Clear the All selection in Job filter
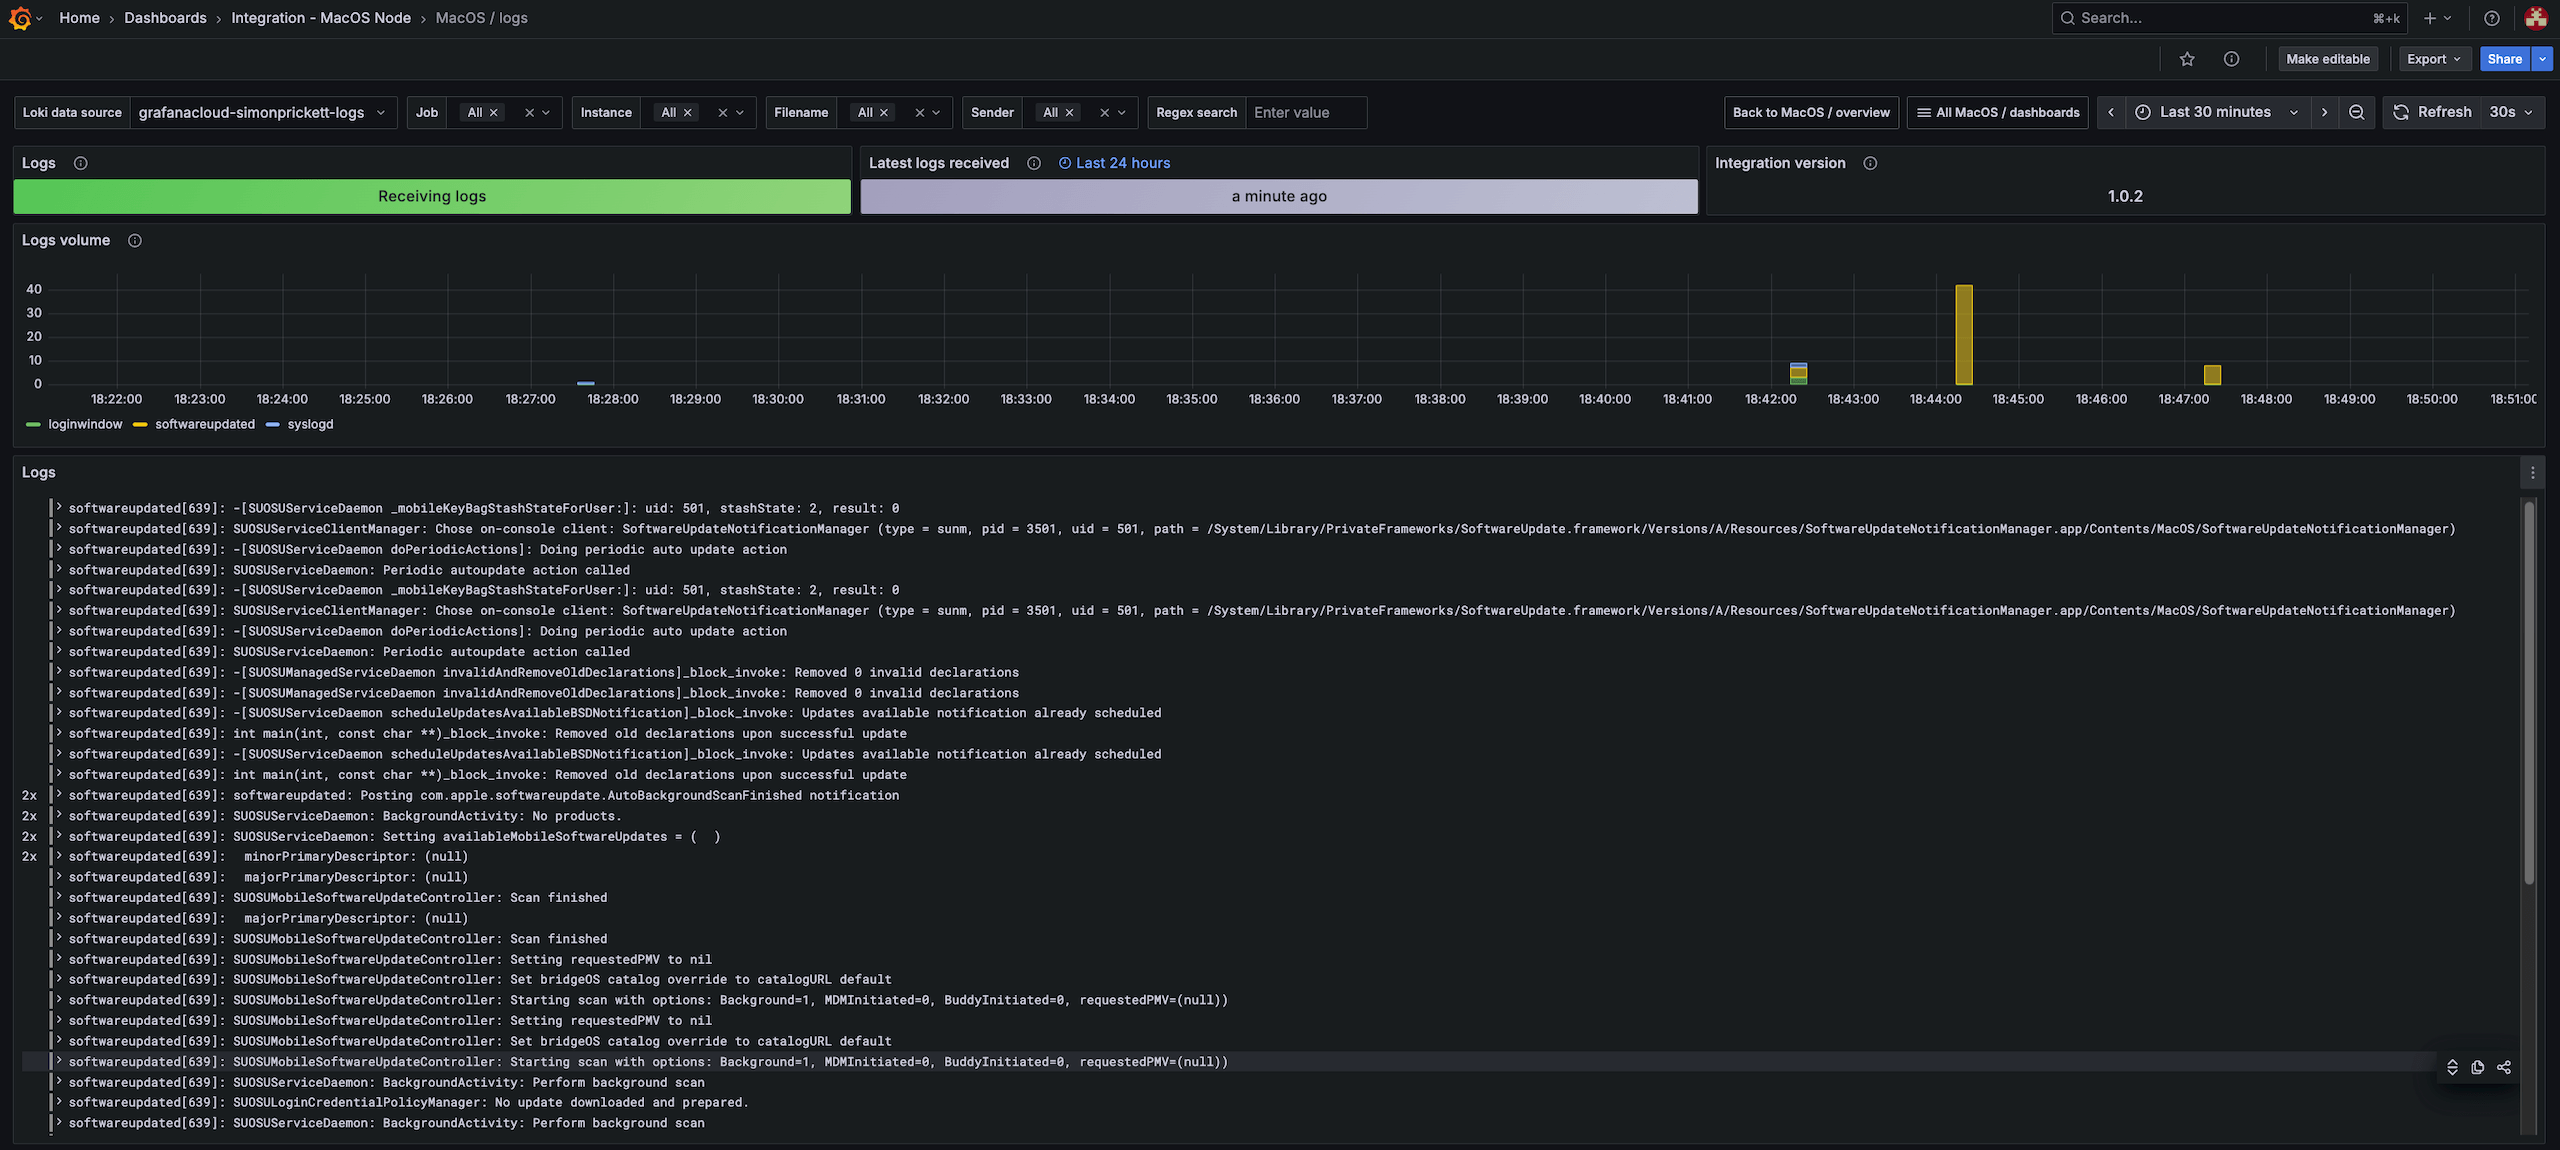Screen dimensions: 2560x1150 tap(493, 112)
